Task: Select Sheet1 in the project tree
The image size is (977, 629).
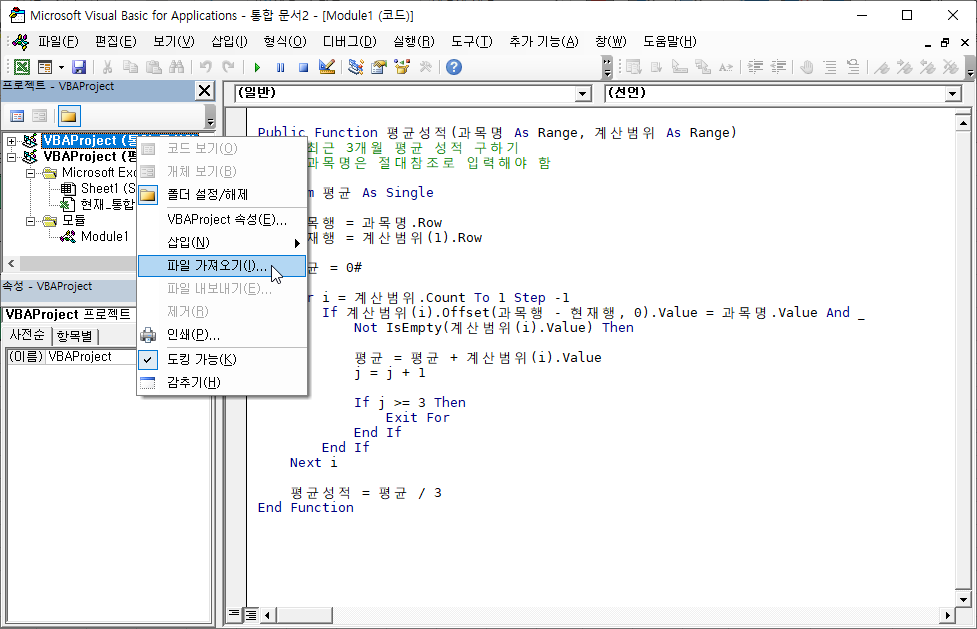Action: click(x=107, y=188)
